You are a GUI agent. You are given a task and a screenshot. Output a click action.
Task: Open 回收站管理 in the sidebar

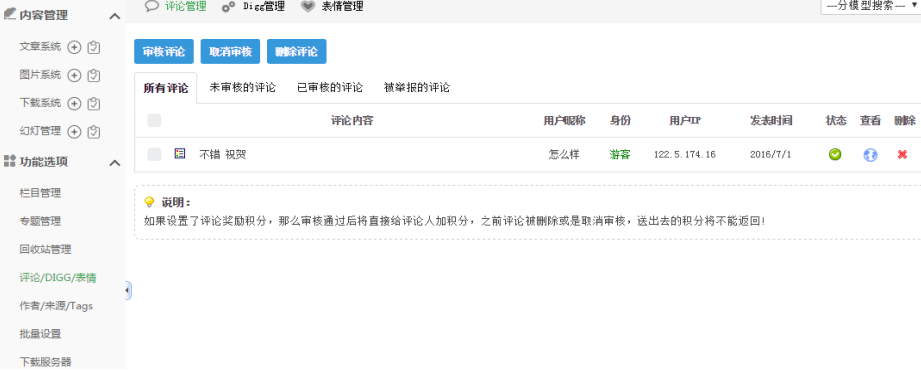point(45,249)
